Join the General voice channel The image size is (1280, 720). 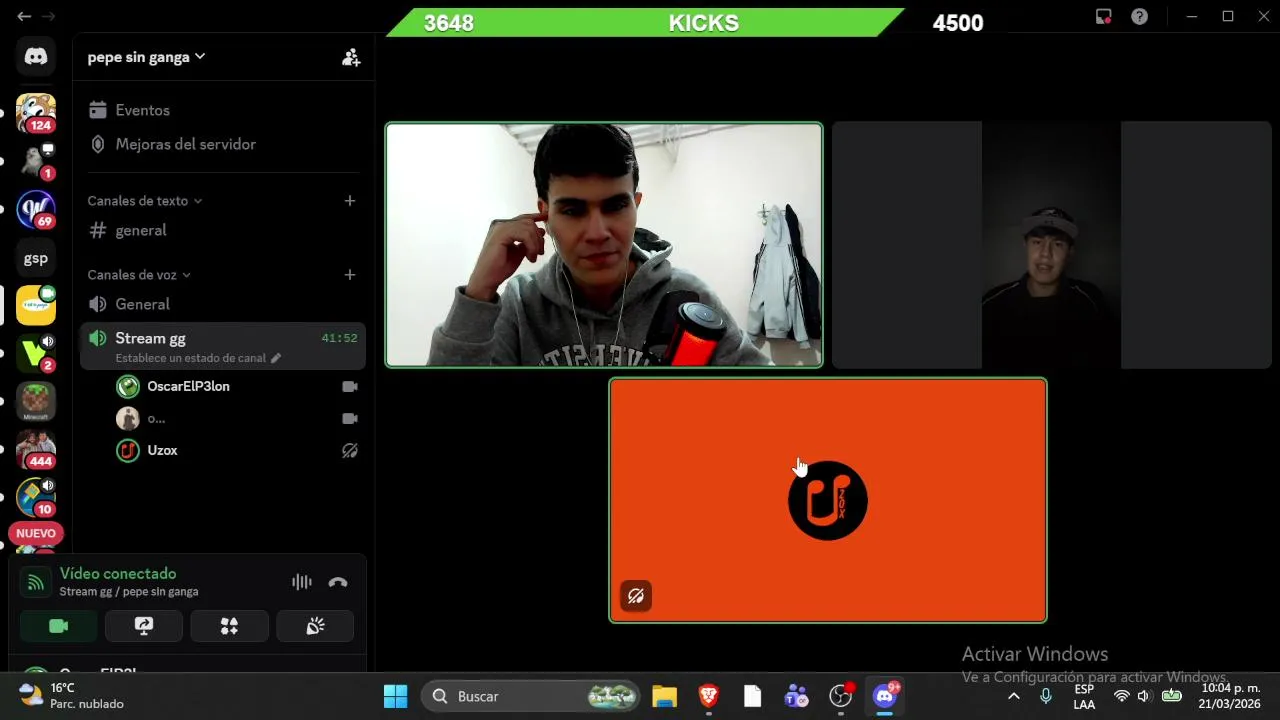(222, 304)
